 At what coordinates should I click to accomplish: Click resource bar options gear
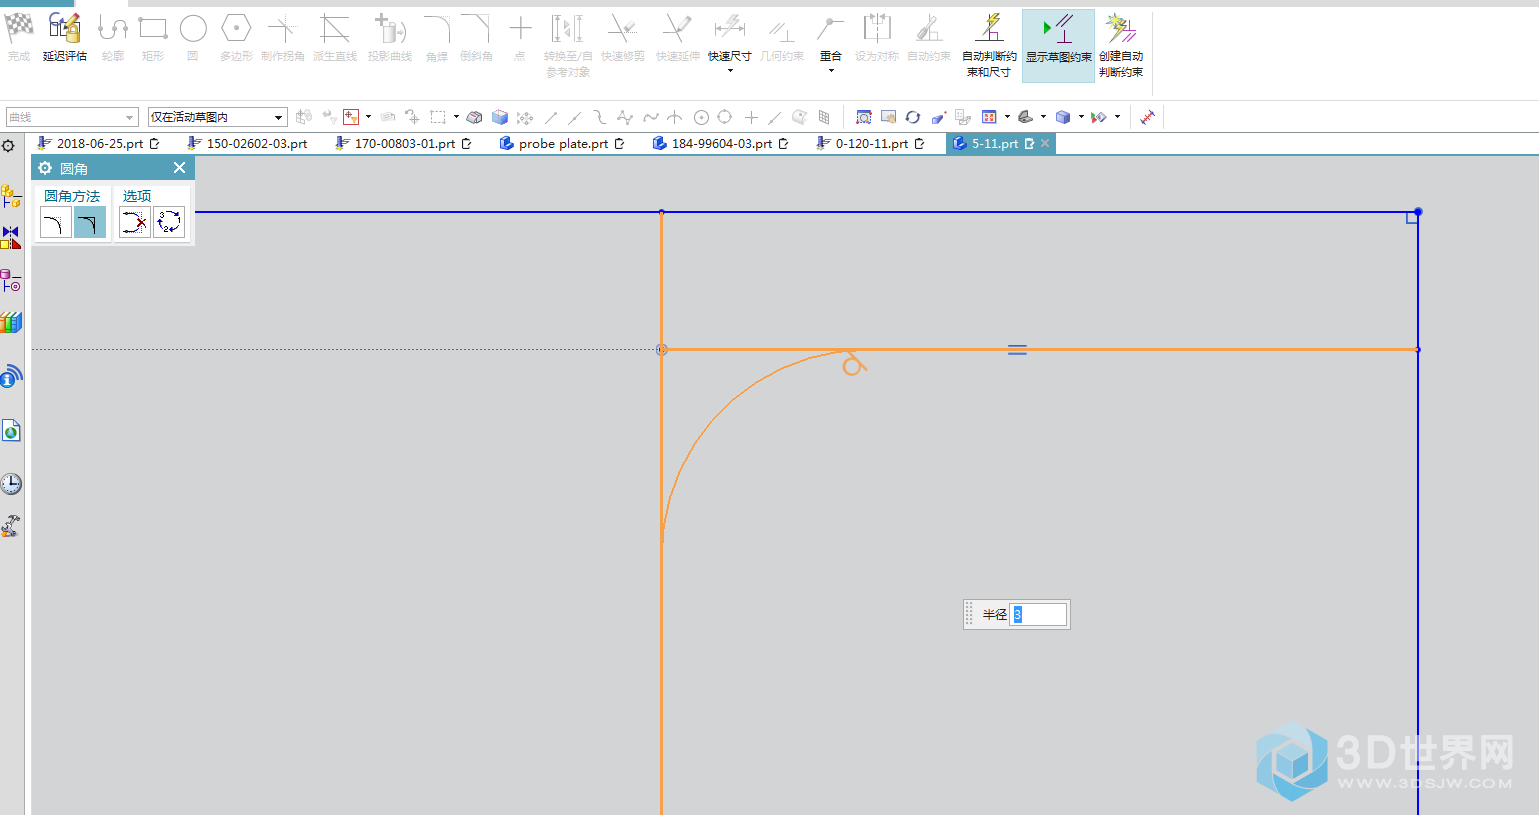point(8,146)
